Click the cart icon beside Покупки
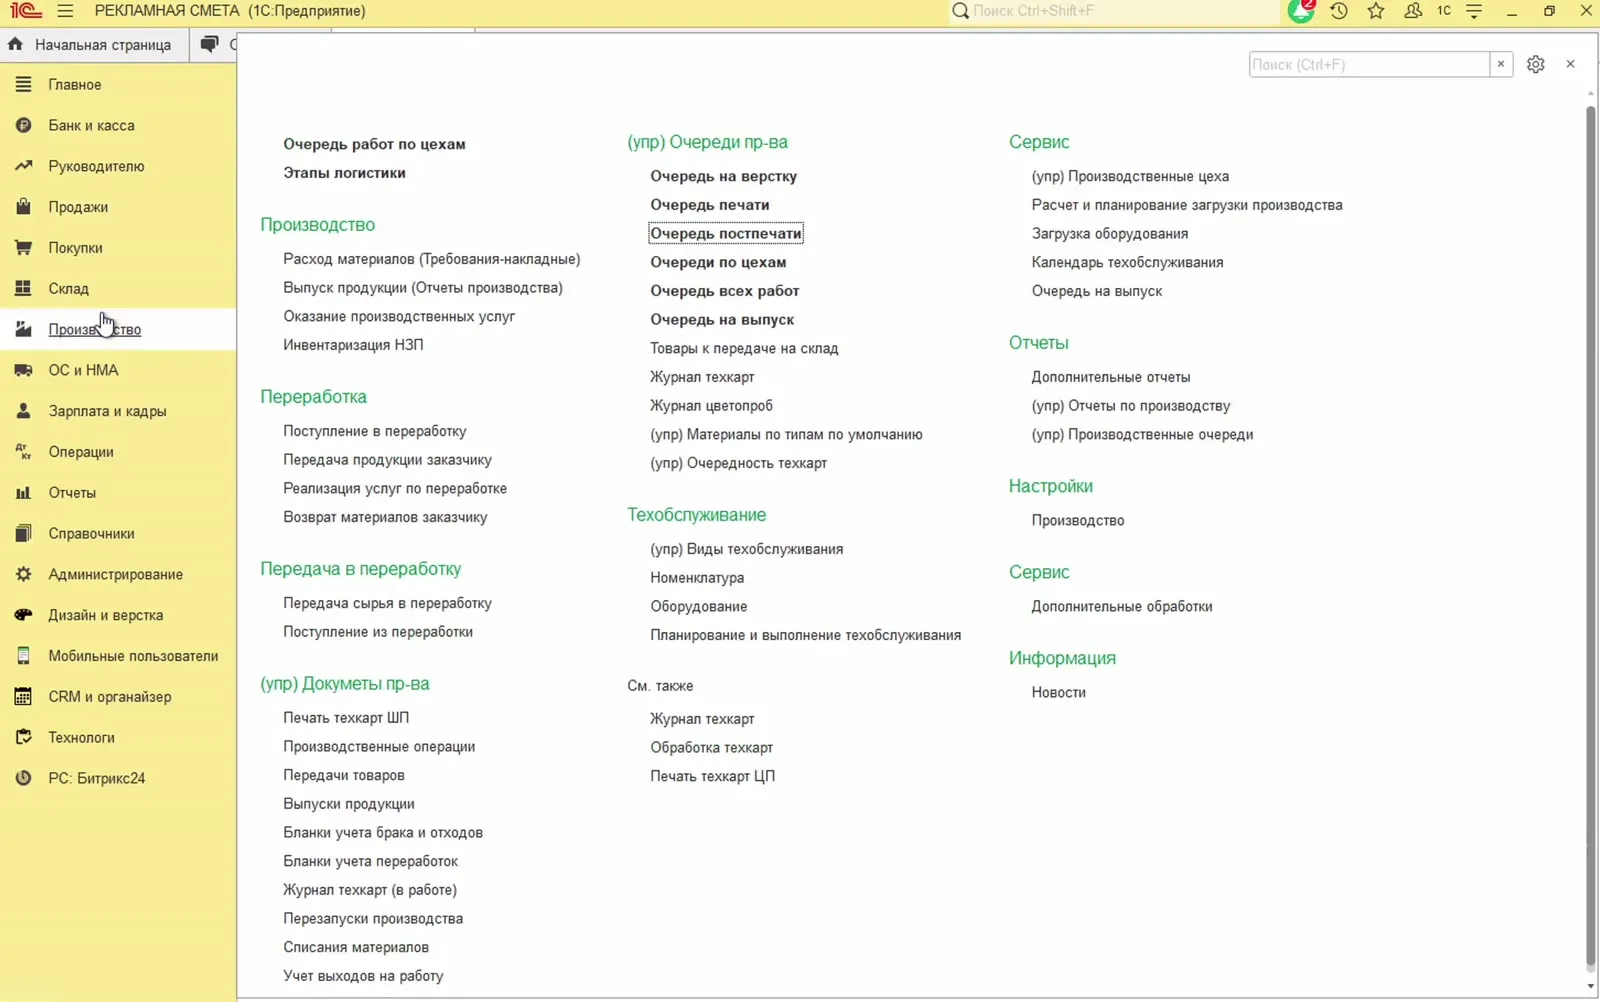Image resolution: width=1600 pixels, height=1002 pixels. [x=23, y=248]
